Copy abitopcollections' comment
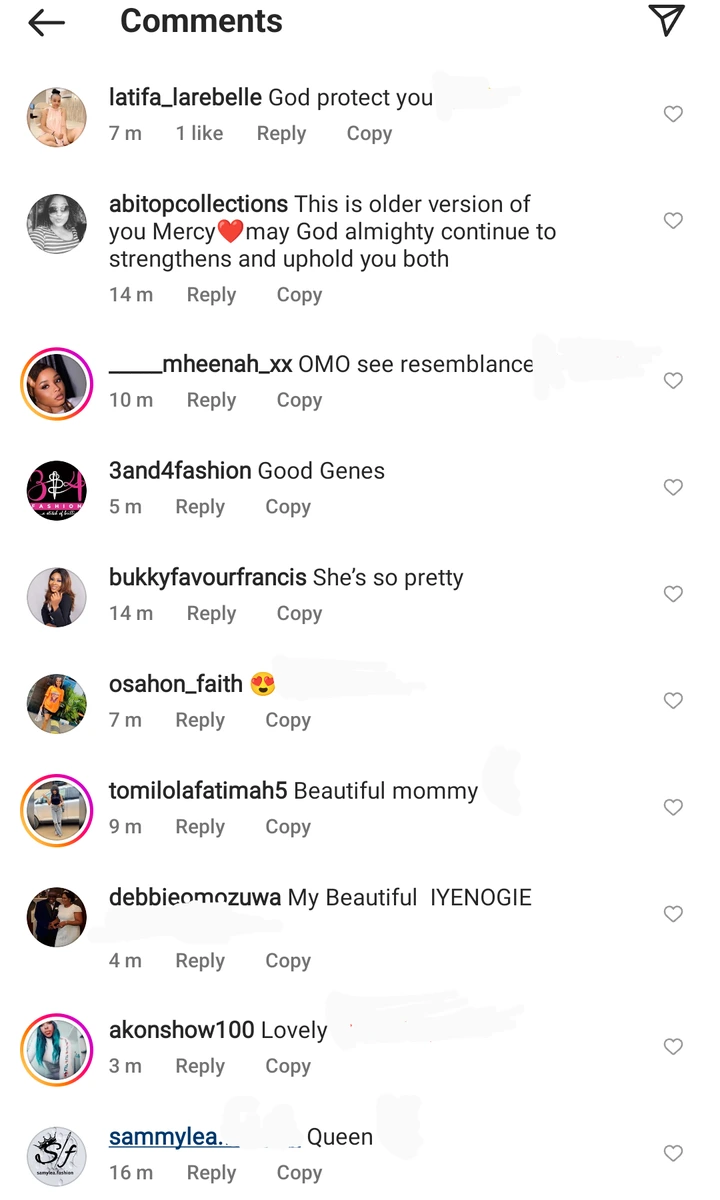 click(x=299, y=295)
